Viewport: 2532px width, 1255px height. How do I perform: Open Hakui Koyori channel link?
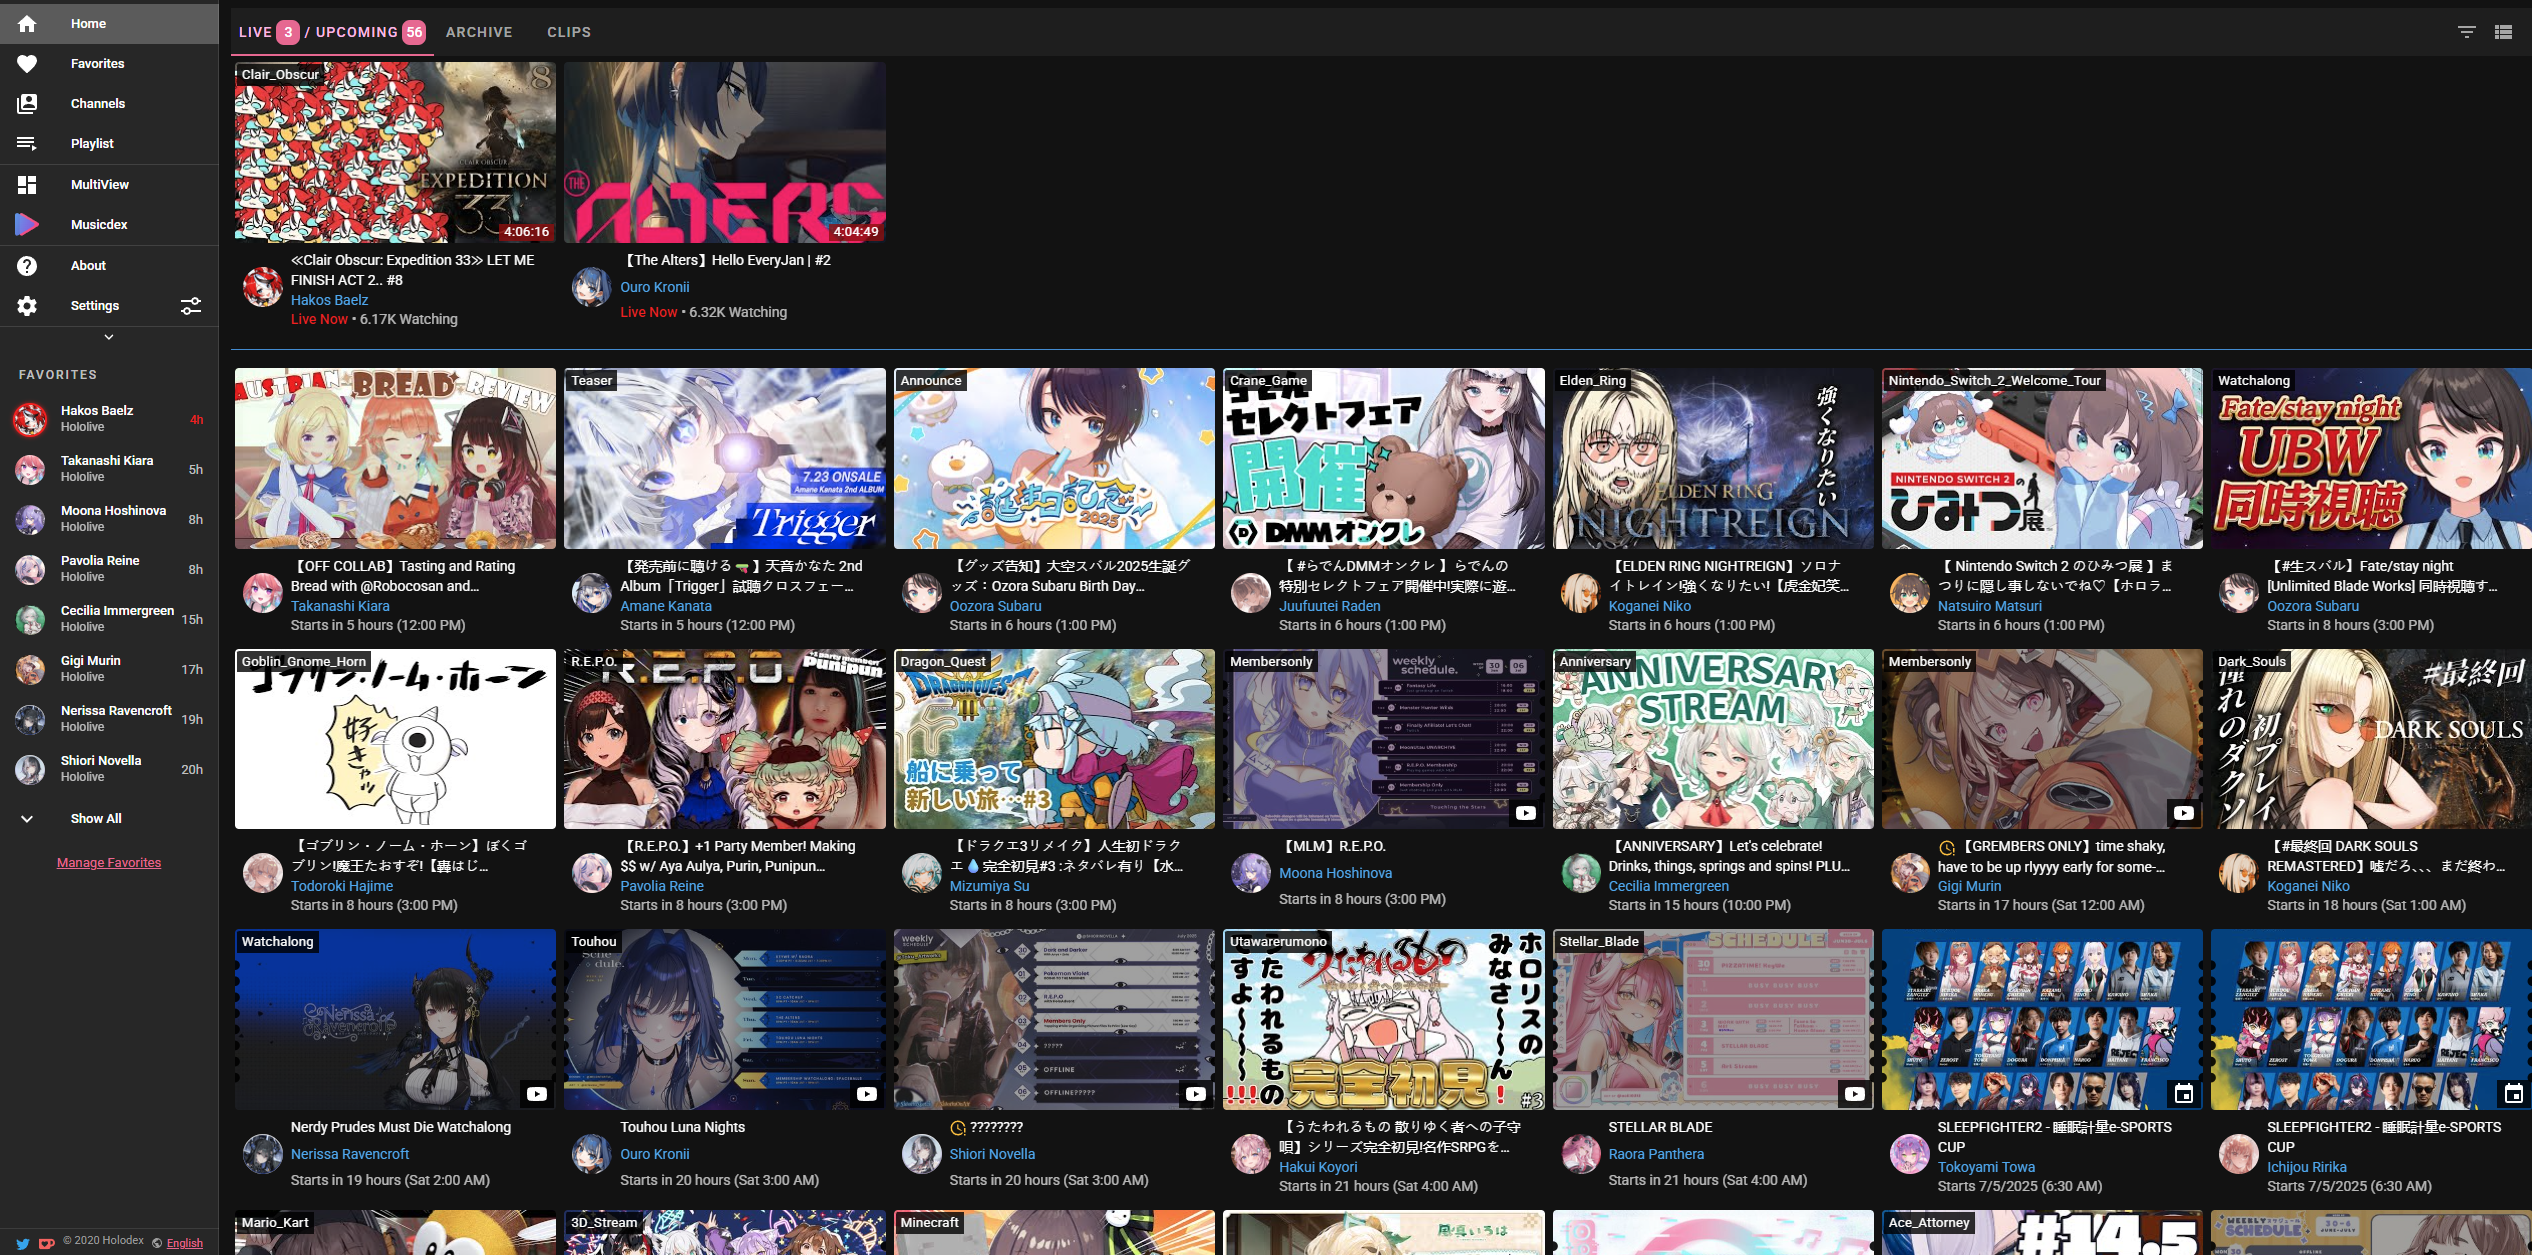[1318, 1167]
